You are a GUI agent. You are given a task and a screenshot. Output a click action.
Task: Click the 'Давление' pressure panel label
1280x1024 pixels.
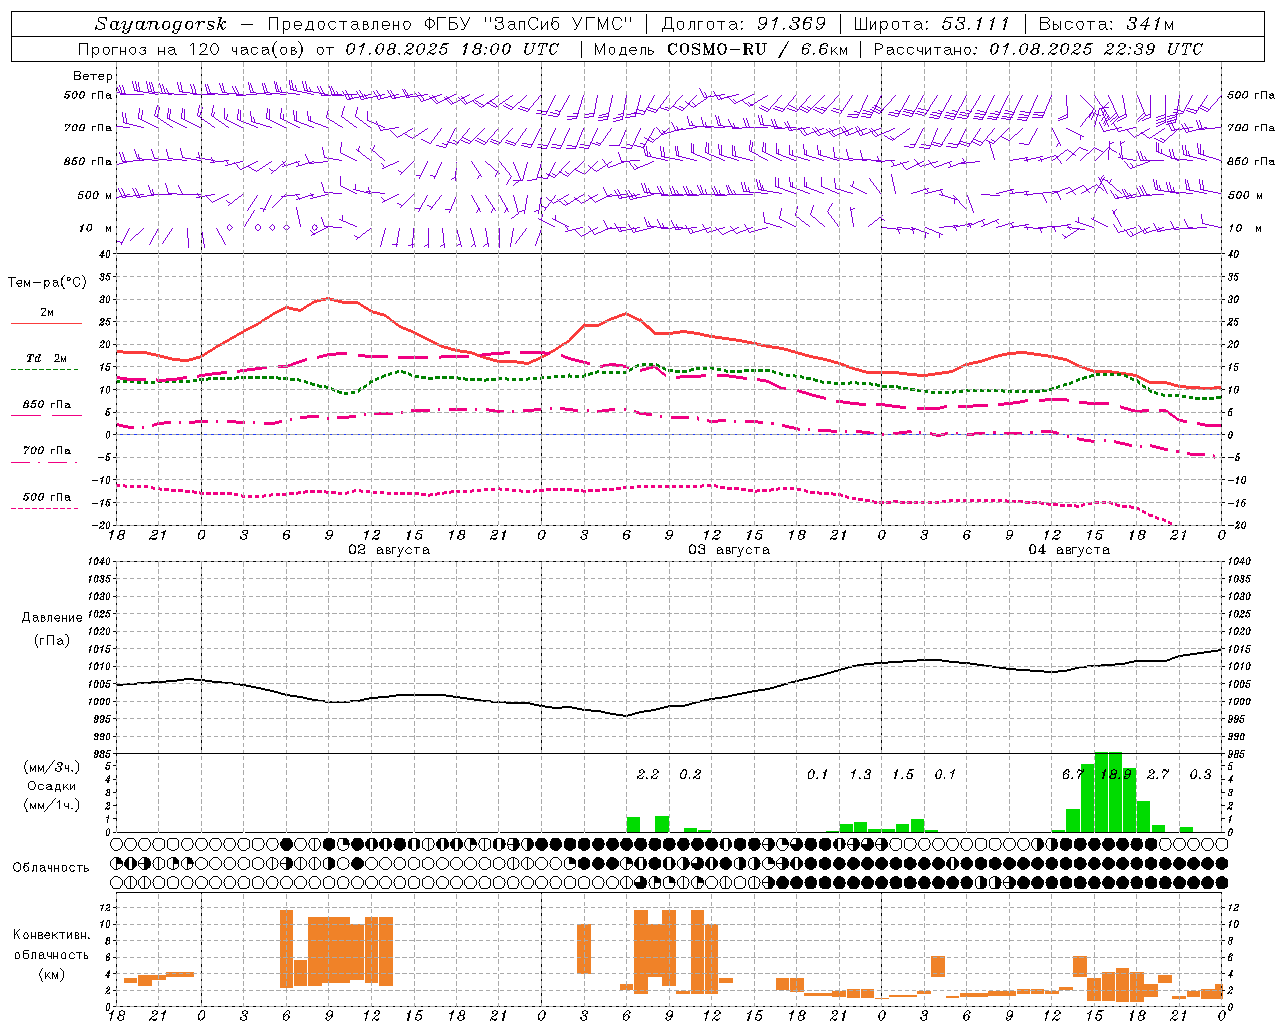click(52, 618)
